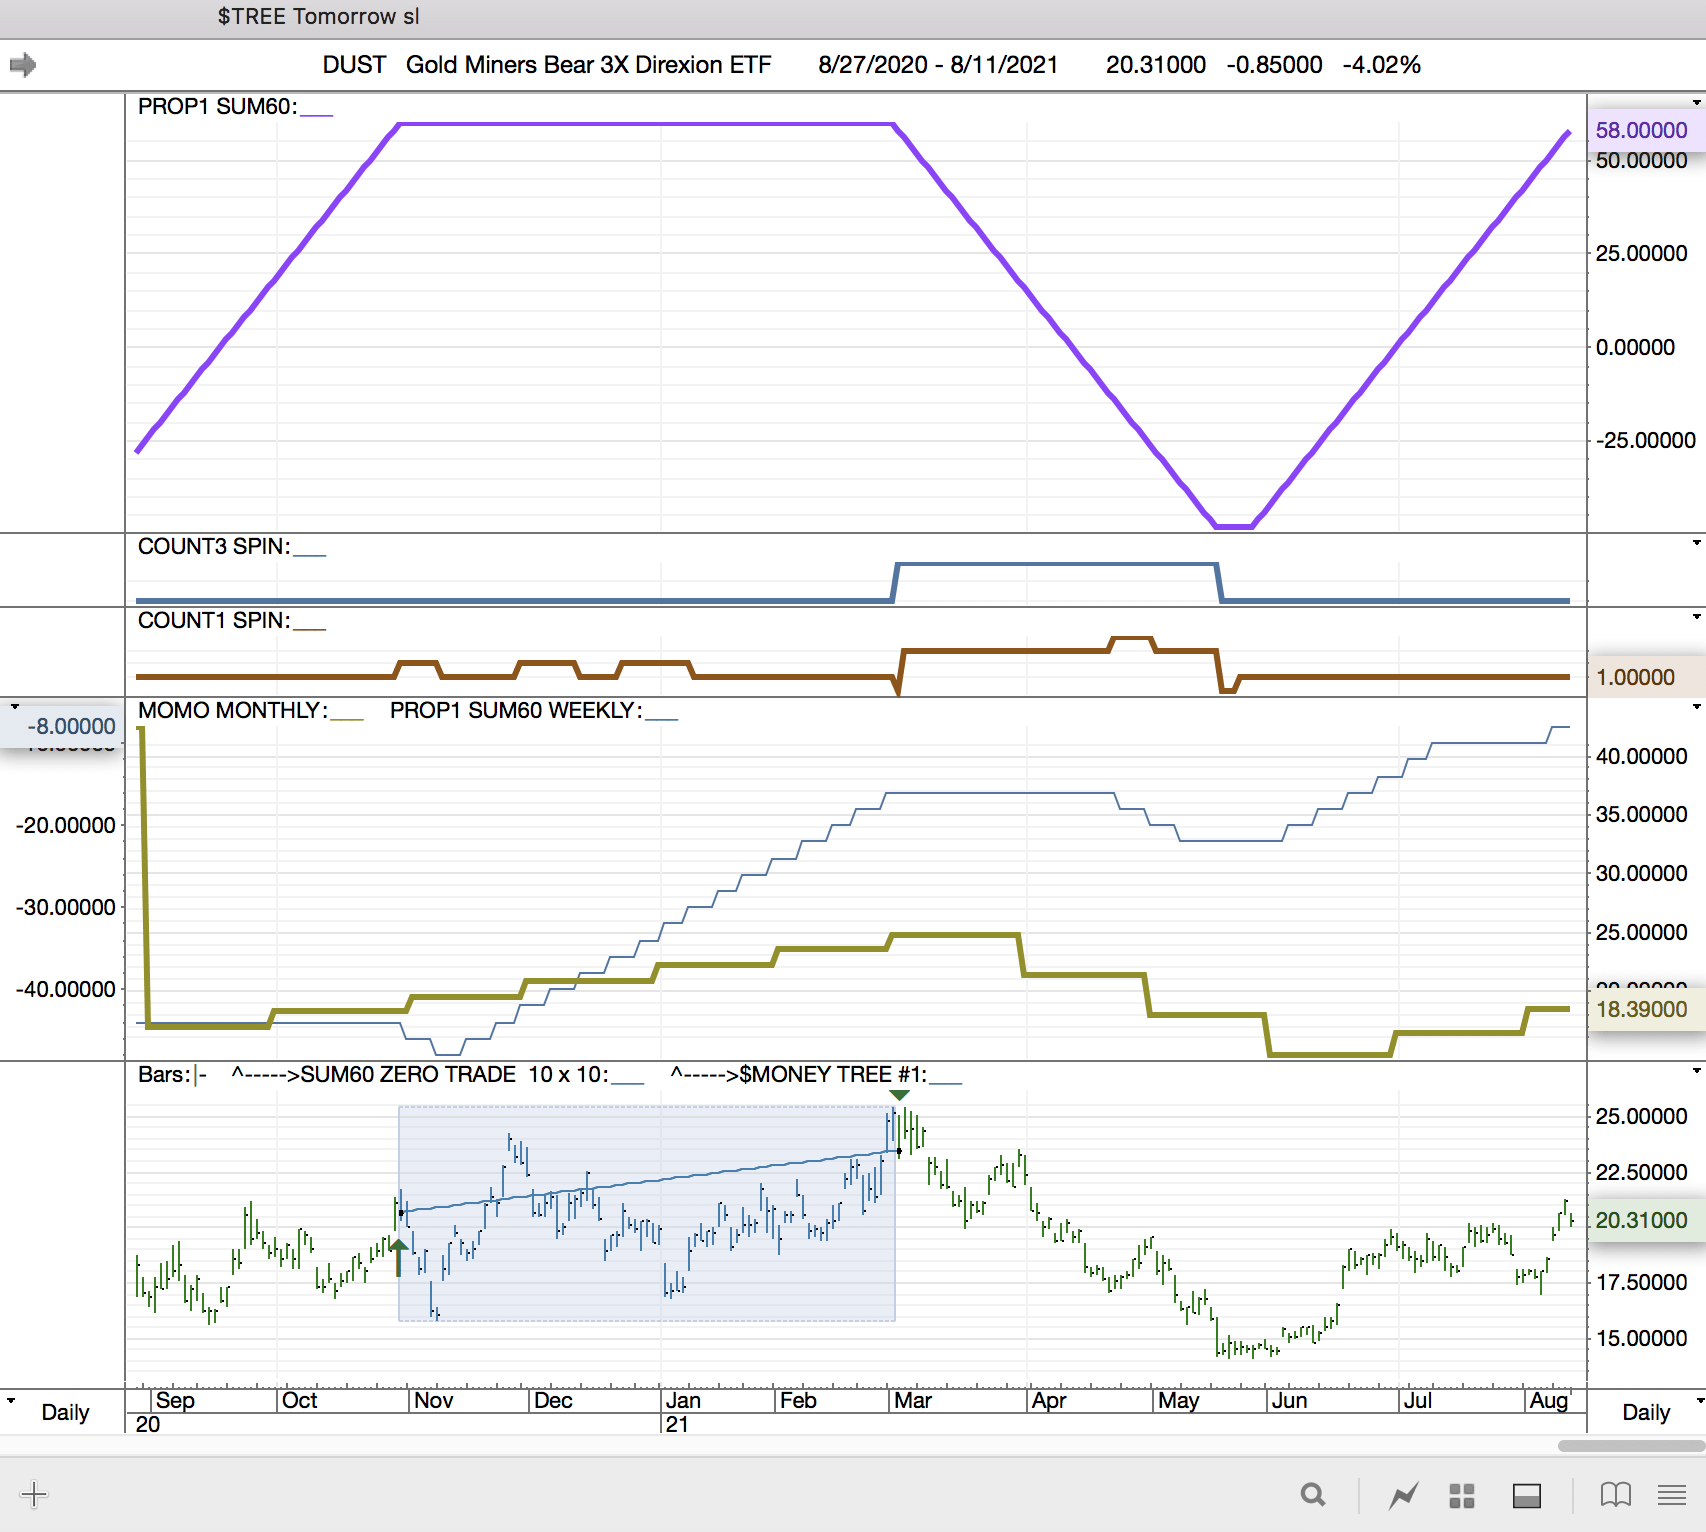Click the green sell triangle near March
Image resolution: width=1706 pixels, height=1532 pixels.
tap(899, 1096)
